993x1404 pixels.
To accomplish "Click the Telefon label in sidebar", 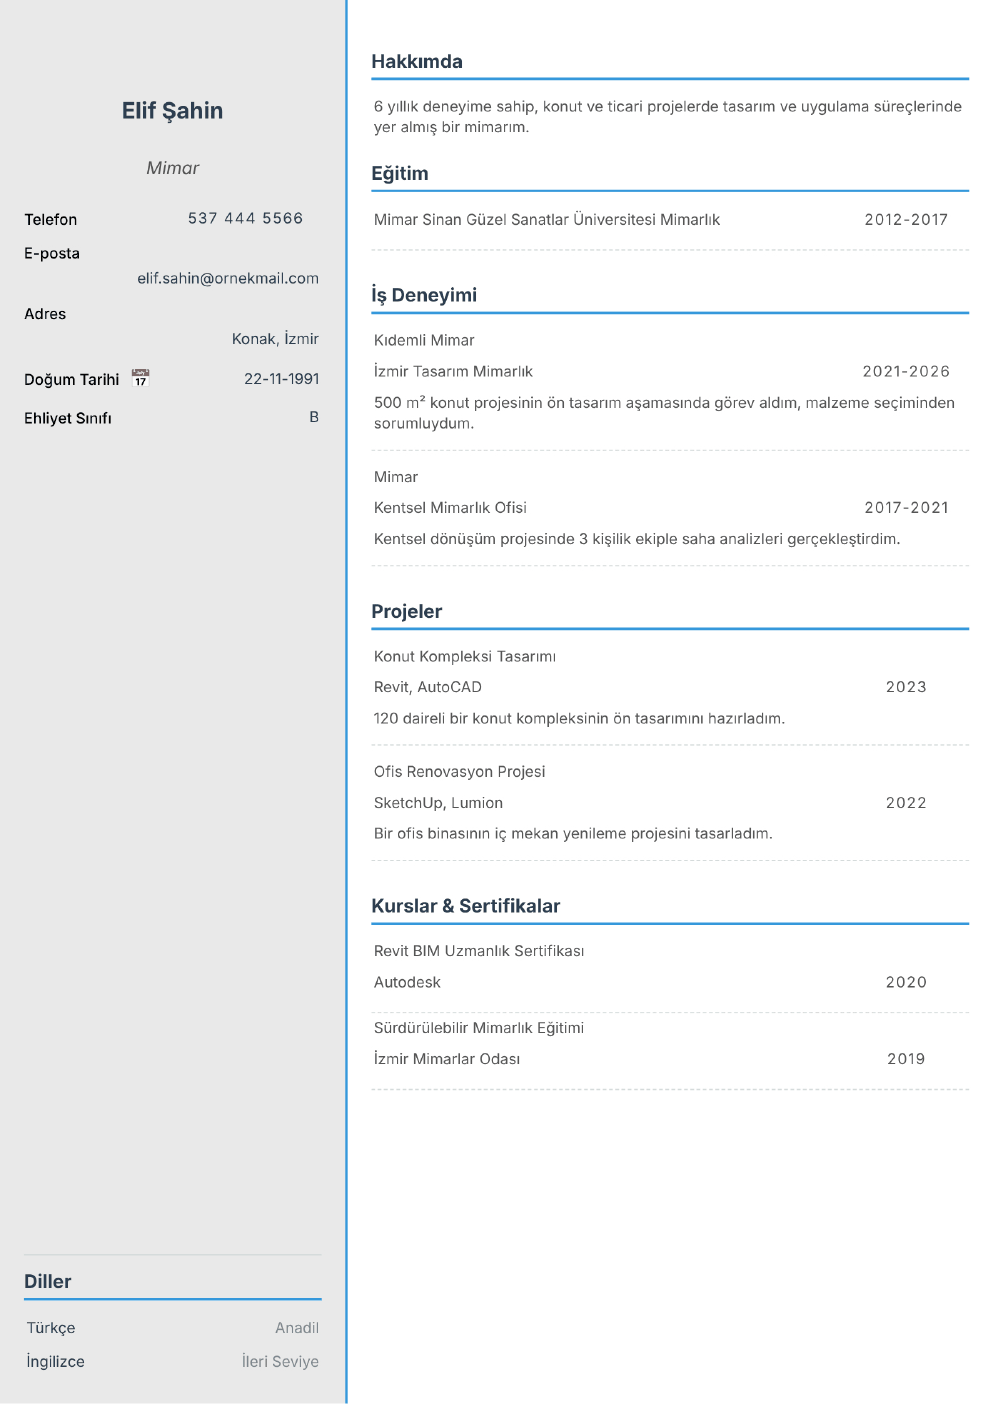I will (x=51, y=220).
